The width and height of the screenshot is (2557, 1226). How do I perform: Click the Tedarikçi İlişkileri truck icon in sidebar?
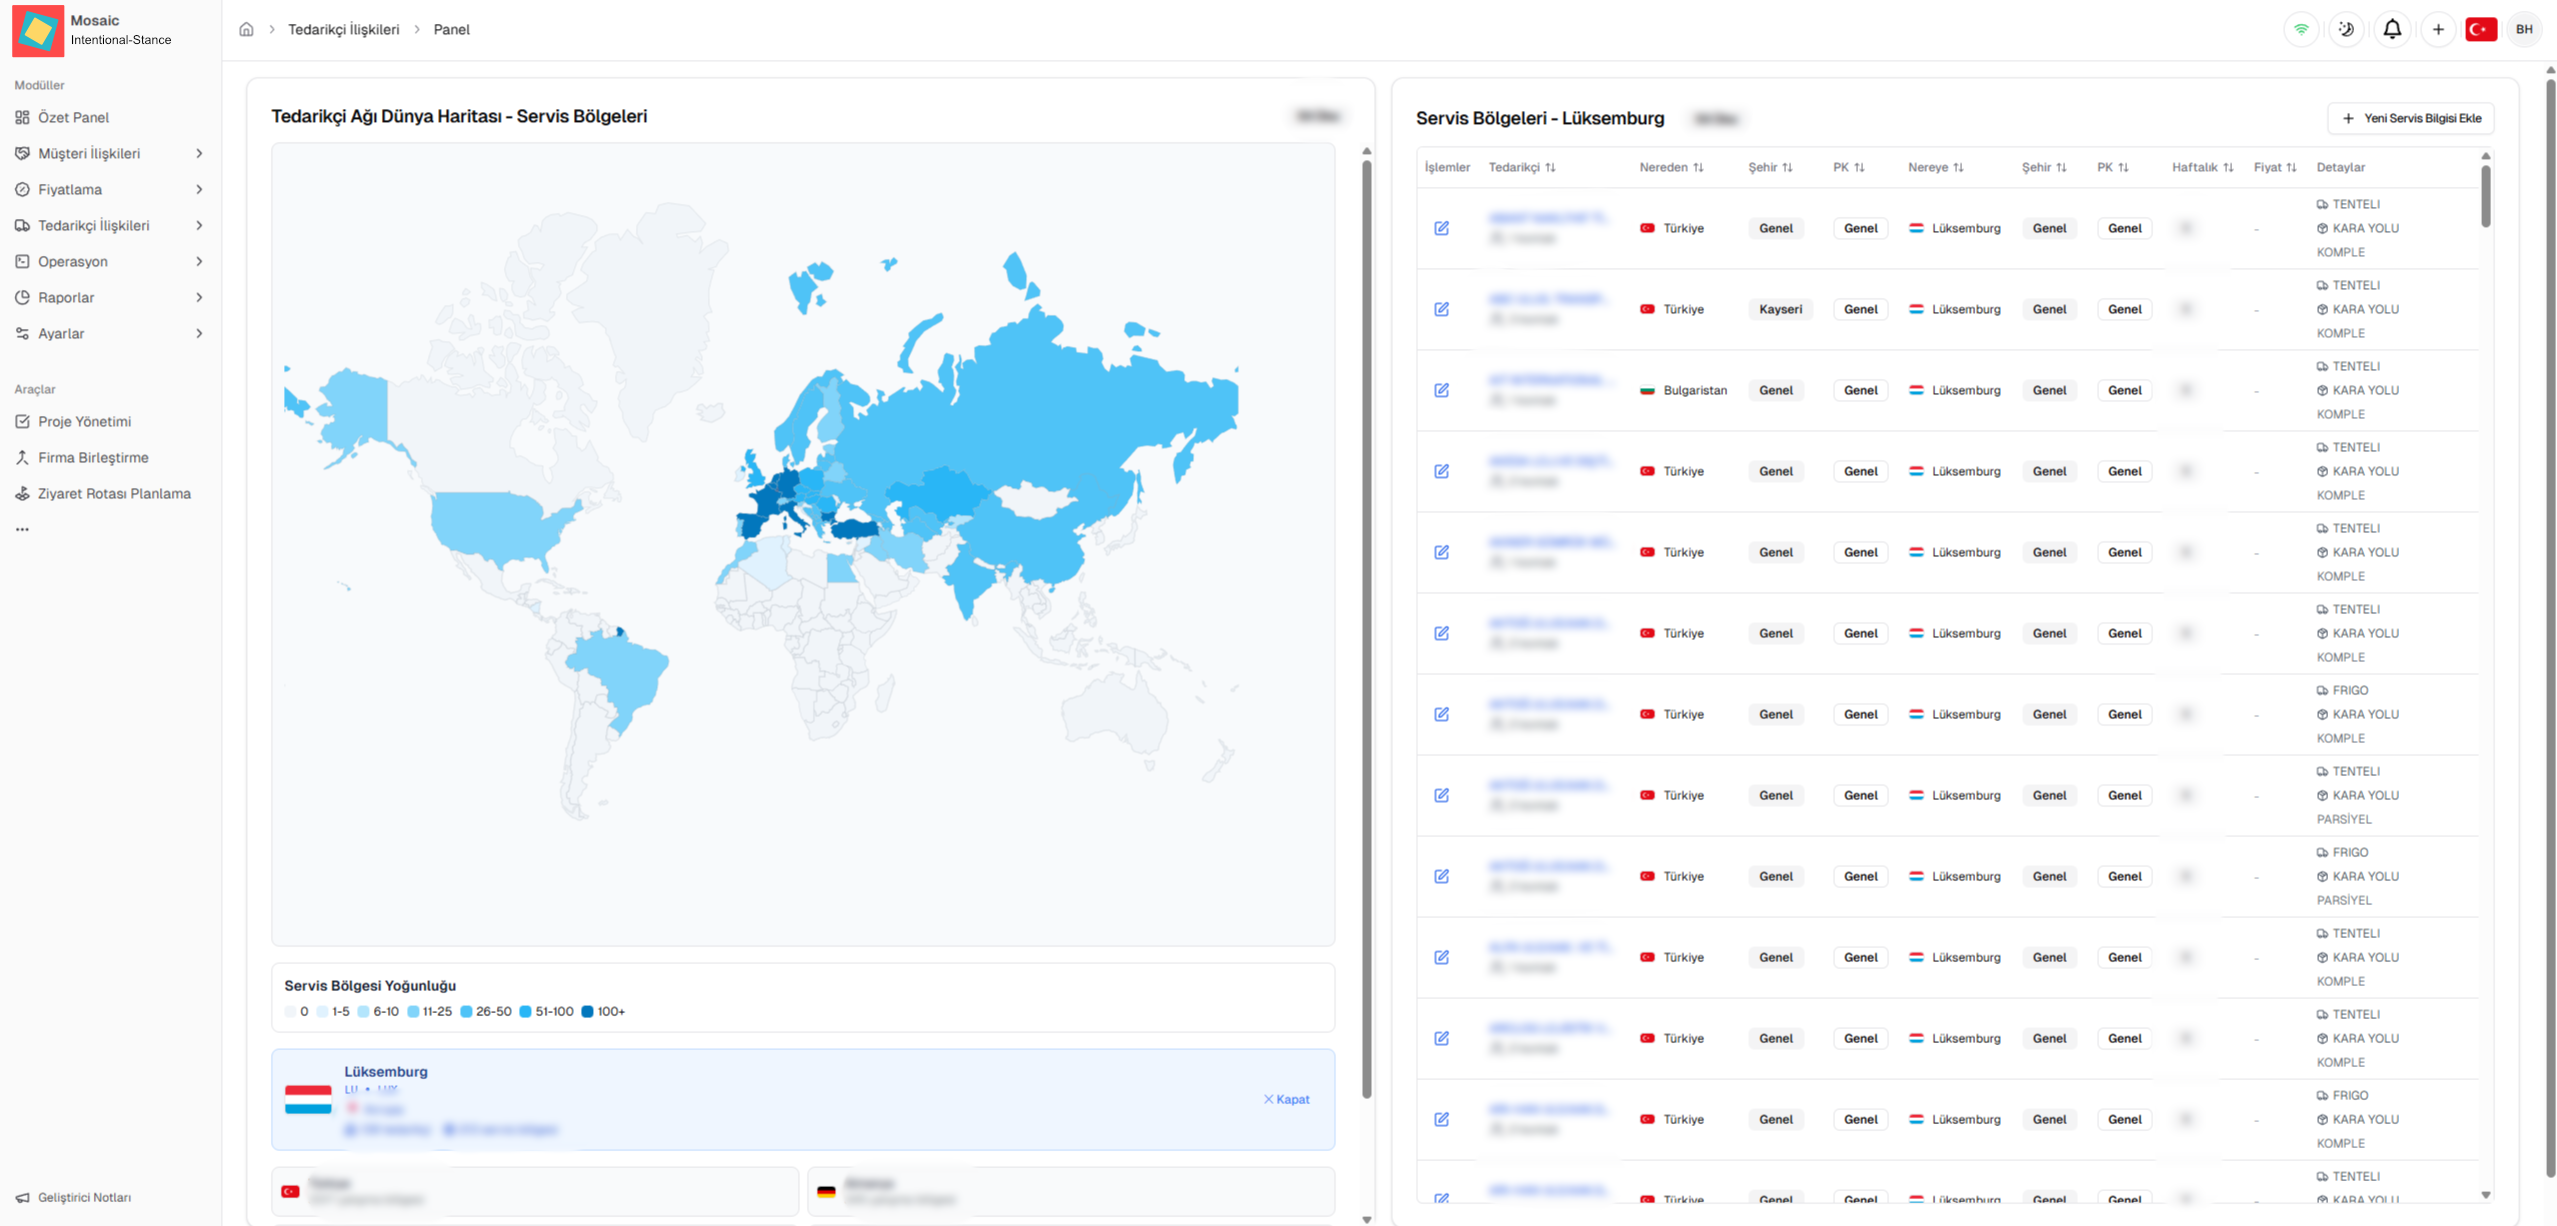22,225
